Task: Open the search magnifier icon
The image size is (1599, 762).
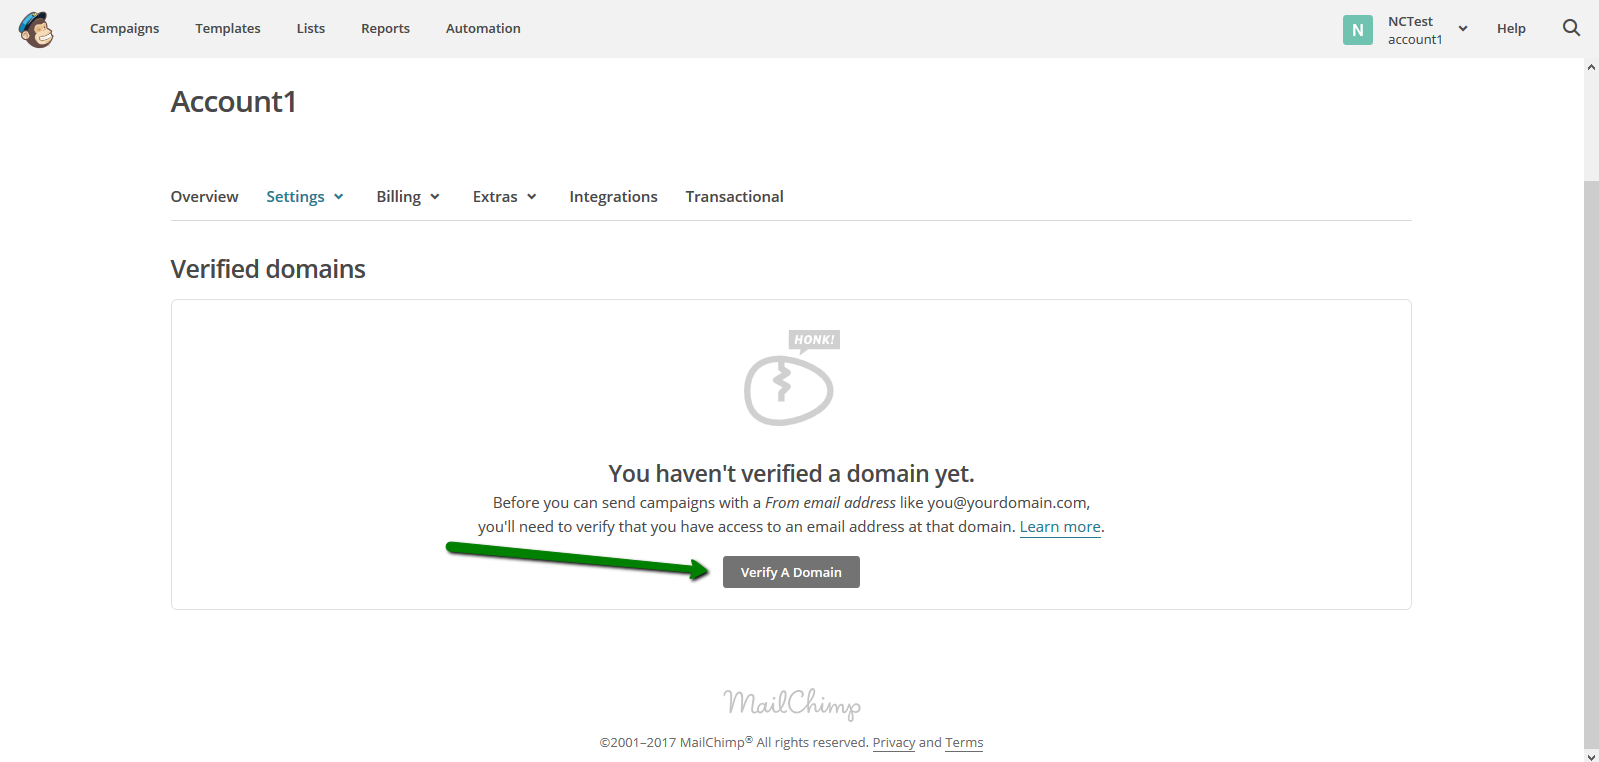Action: [x=1571, y=28]
